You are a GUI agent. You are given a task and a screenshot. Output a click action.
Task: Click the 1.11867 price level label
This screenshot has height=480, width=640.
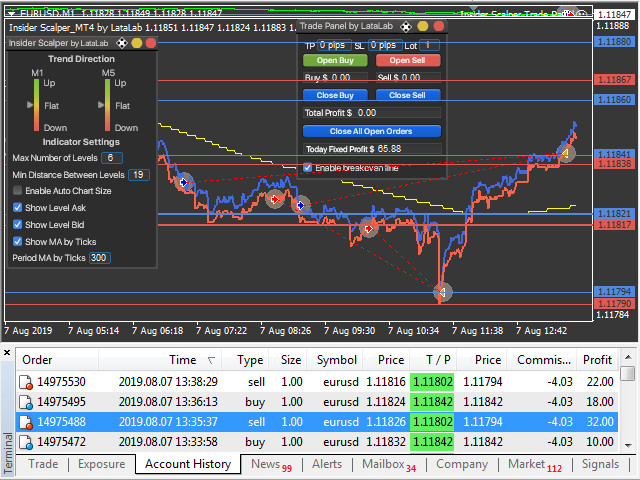point(614,80)
